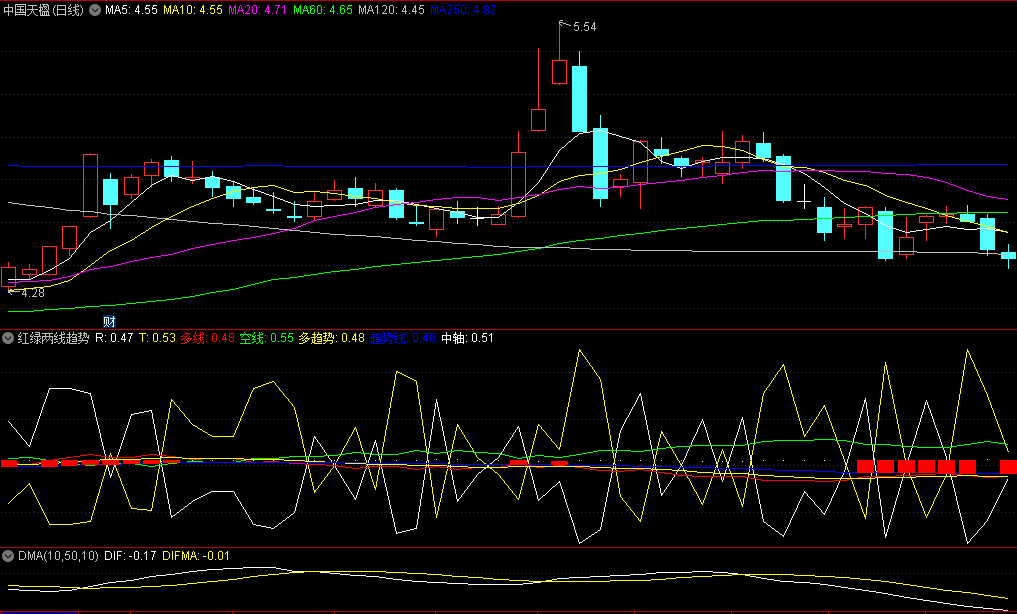1017x614 pixels.
Task: Select the 中国天楹 (日线) stock title
Action: (43, 10)
